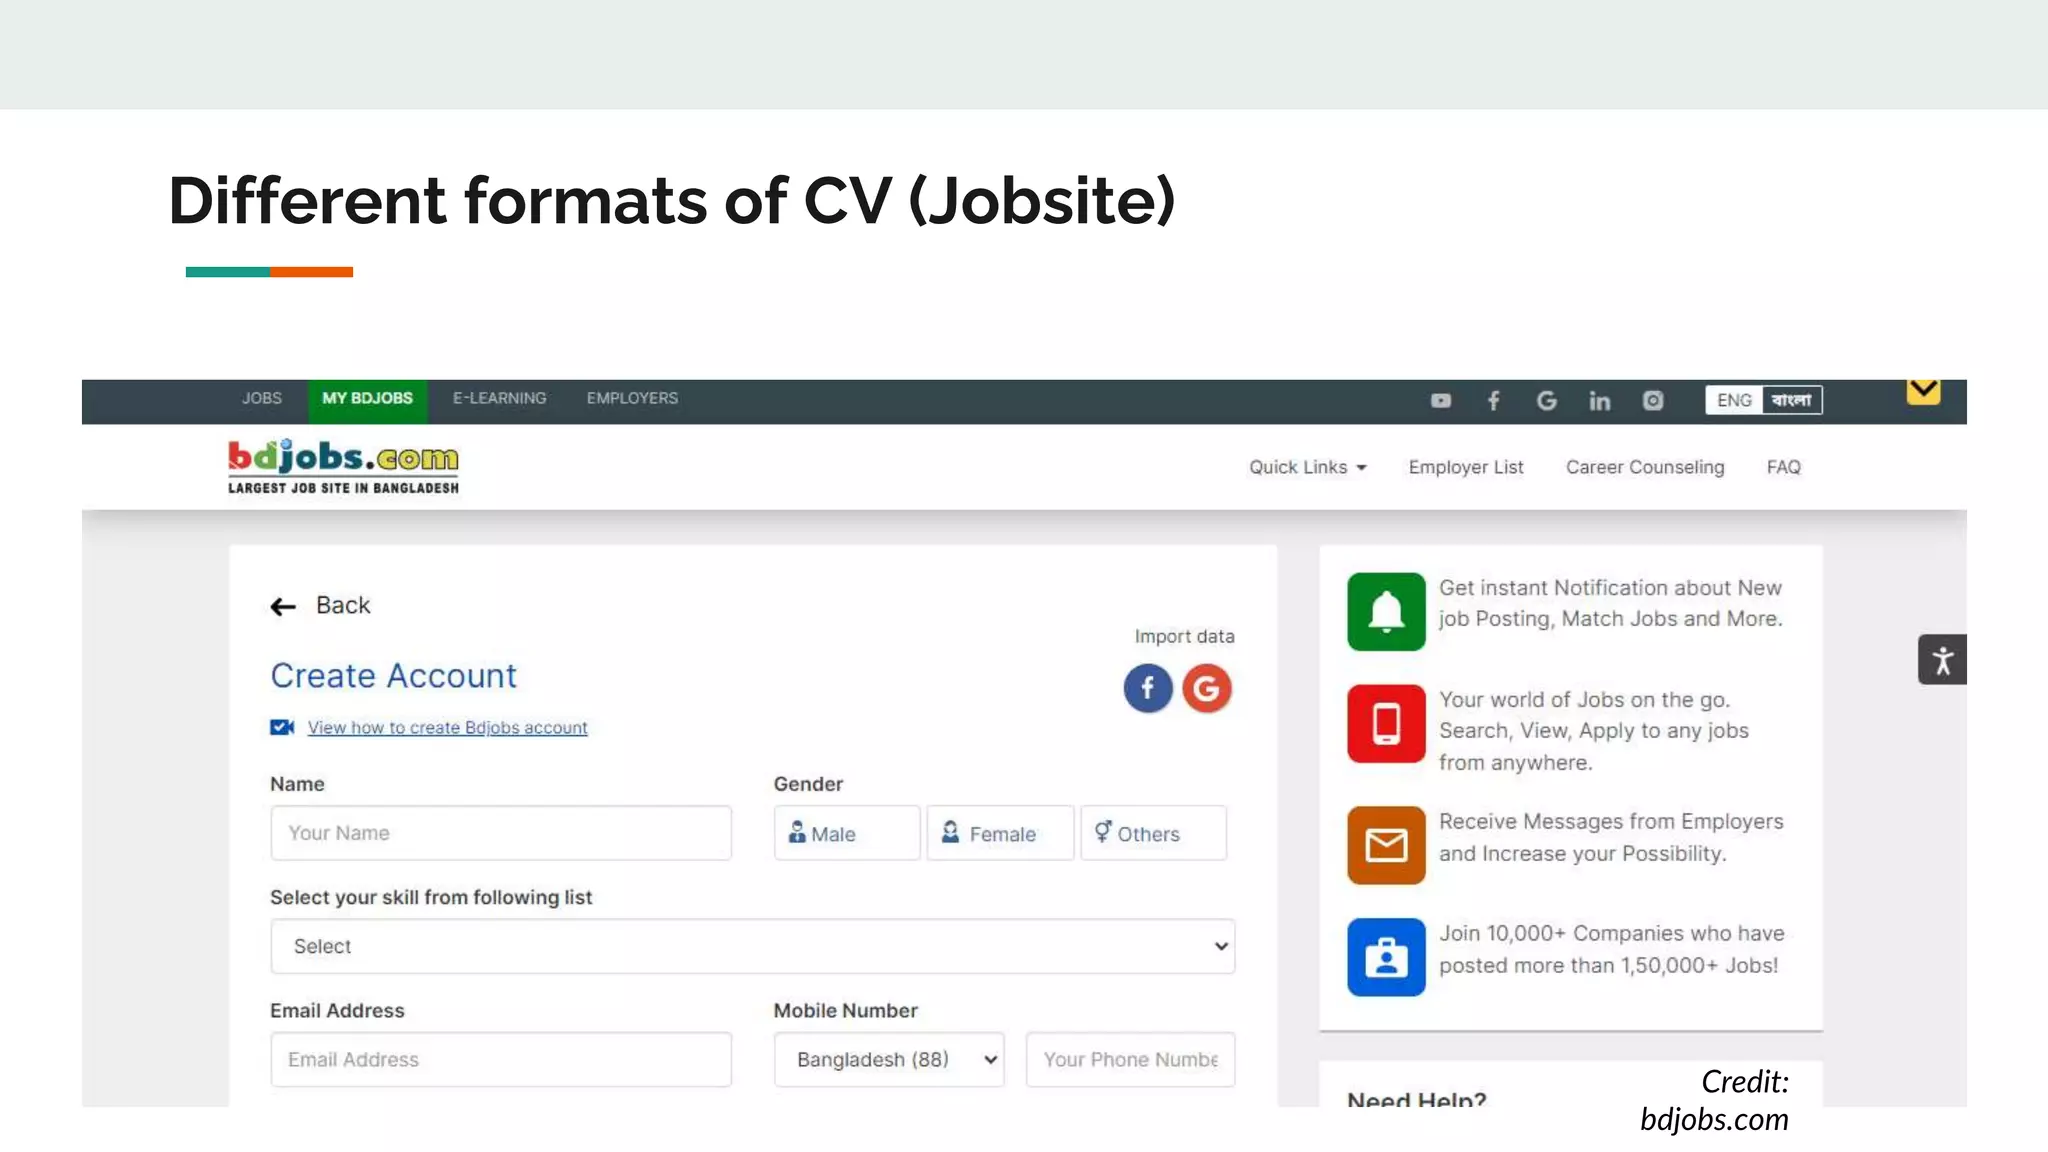
Task: Choose the Others gender option
Action: tap(1152, 833)
